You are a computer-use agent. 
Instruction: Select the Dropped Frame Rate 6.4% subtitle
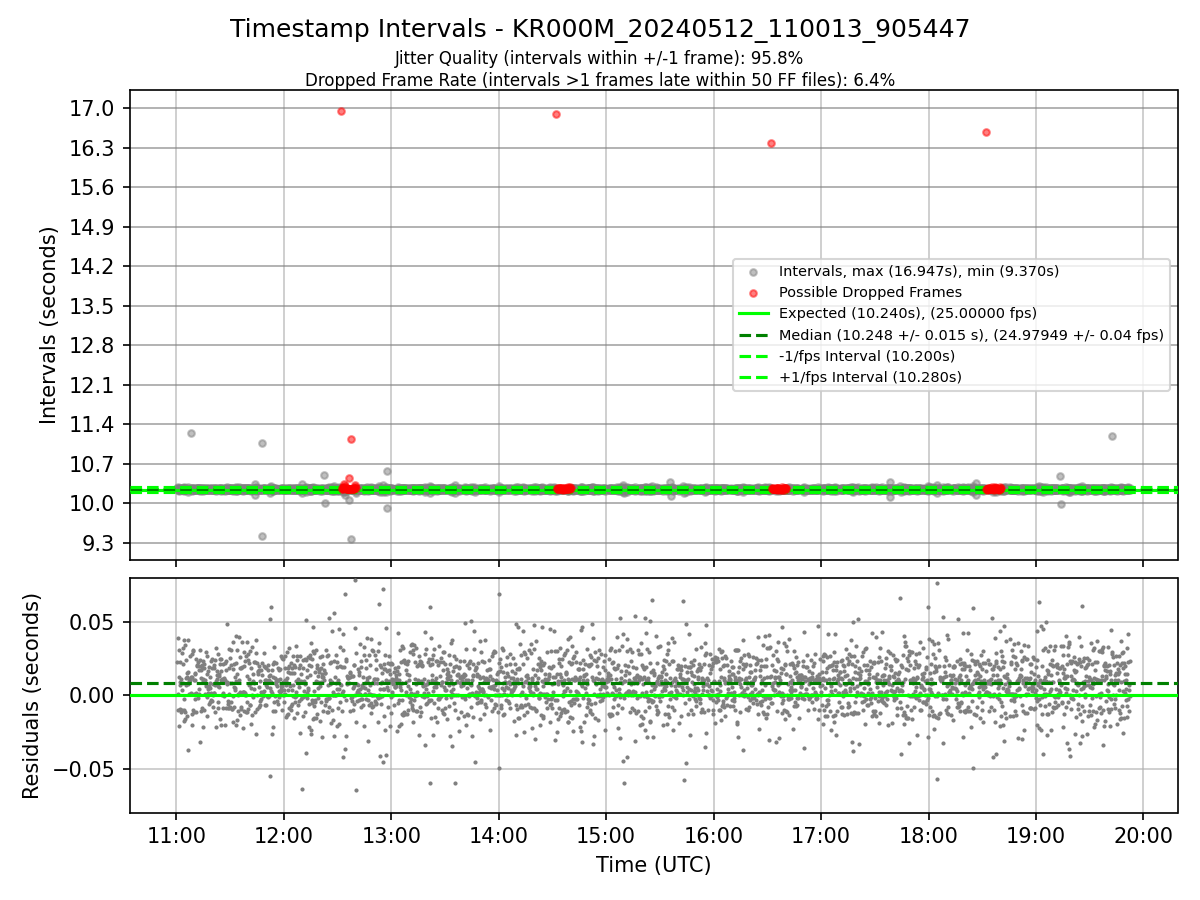(599, 80)
